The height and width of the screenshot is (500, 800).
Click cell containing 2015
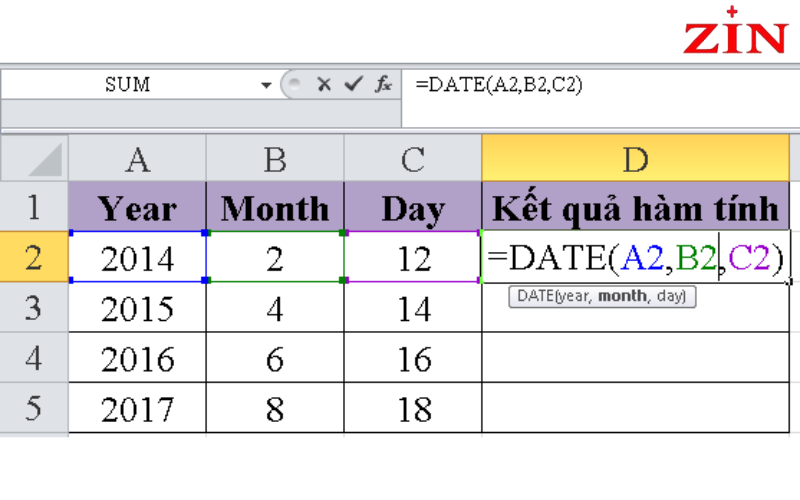click(137, 307)
